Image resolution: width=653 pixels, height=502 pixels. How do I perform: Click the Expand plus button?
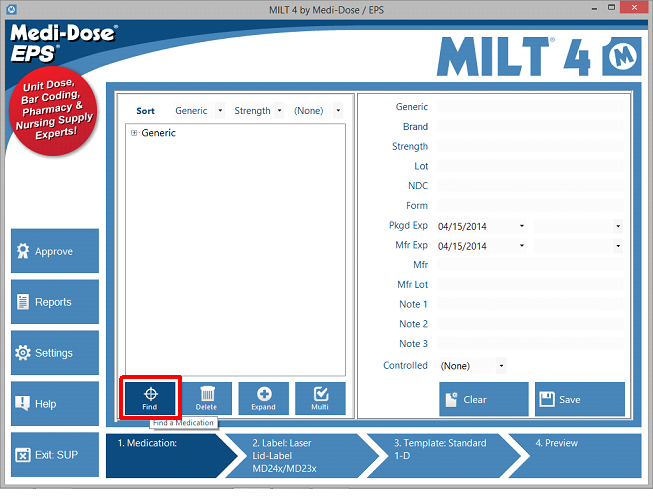click(263, 398)
